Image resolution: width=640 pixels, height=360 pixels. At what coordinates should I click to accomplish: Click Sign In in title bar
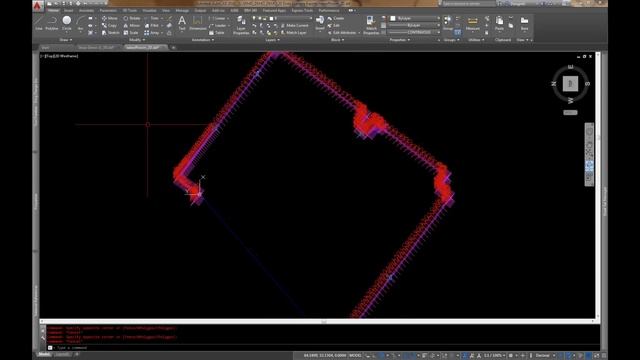point(518,4)
